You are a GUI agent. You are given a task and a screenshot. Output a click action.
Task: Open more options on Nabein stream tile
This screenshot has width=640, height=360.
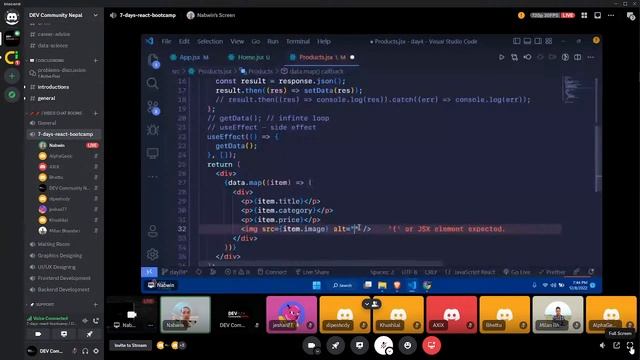coord(151,325)
